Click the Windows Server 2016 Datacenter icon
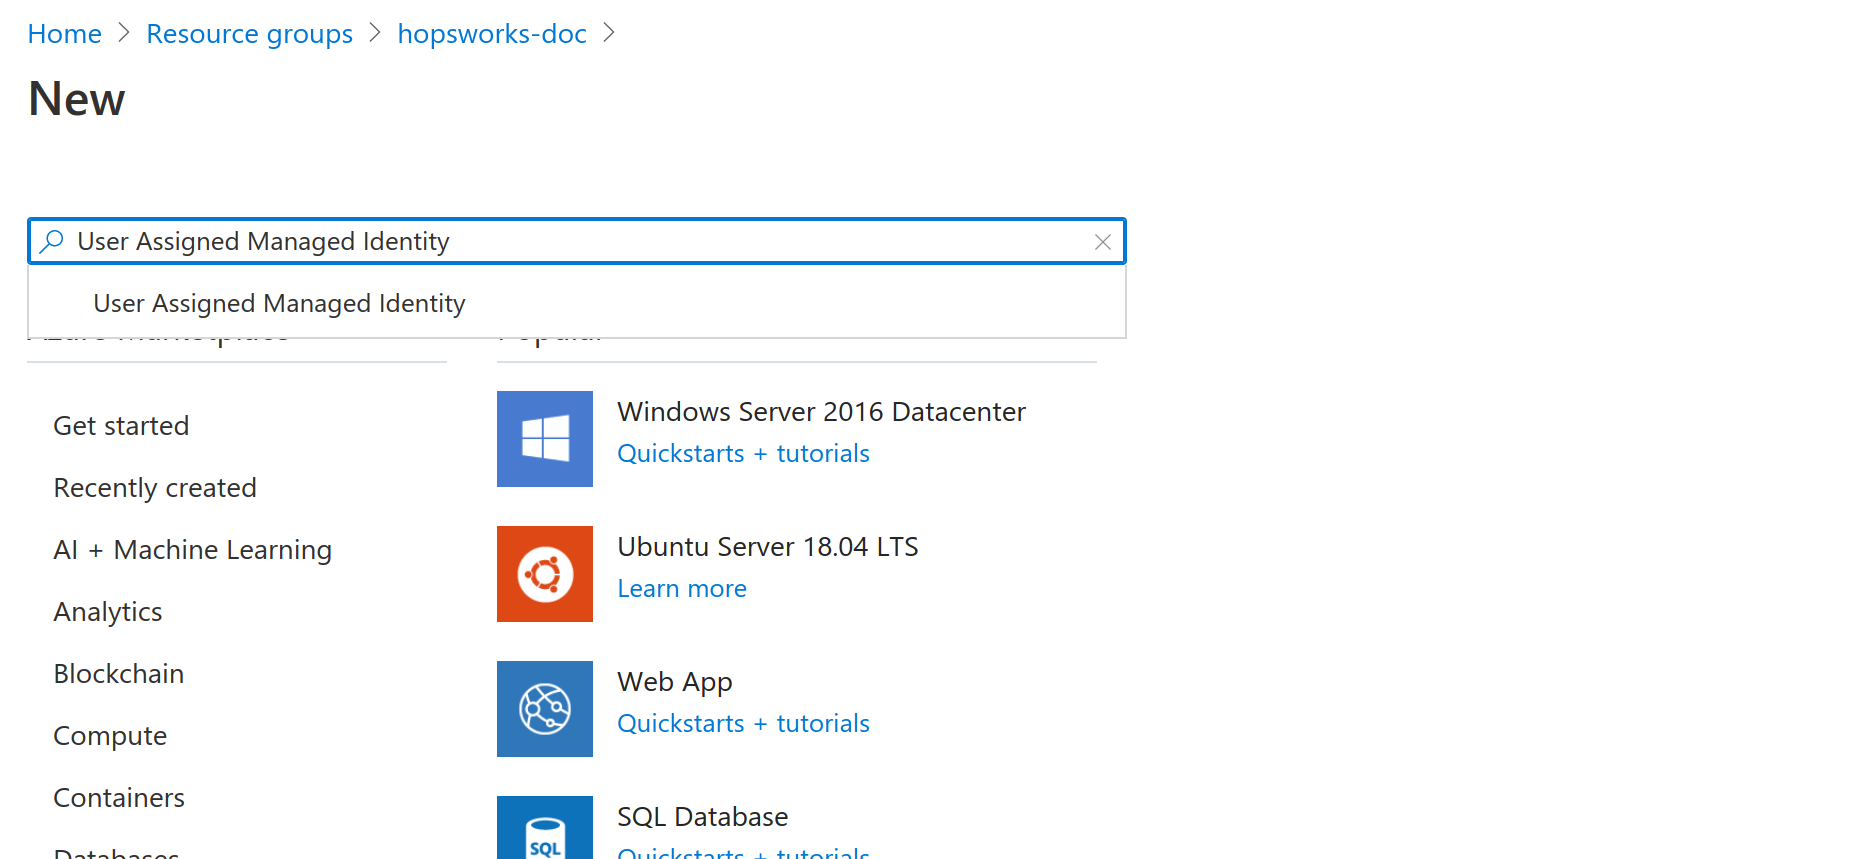1865x859 pixels. point(544,439)
